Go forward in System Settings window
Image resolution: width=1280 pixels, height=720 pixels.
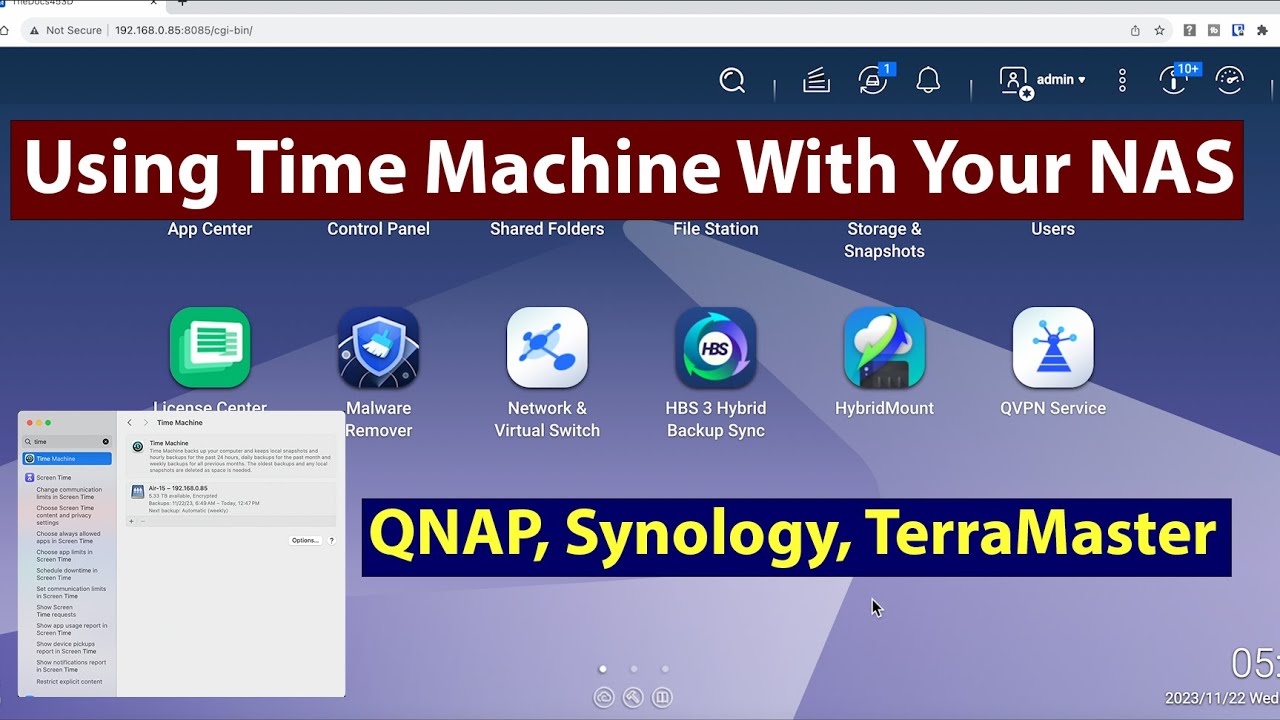tap(145, 423)
